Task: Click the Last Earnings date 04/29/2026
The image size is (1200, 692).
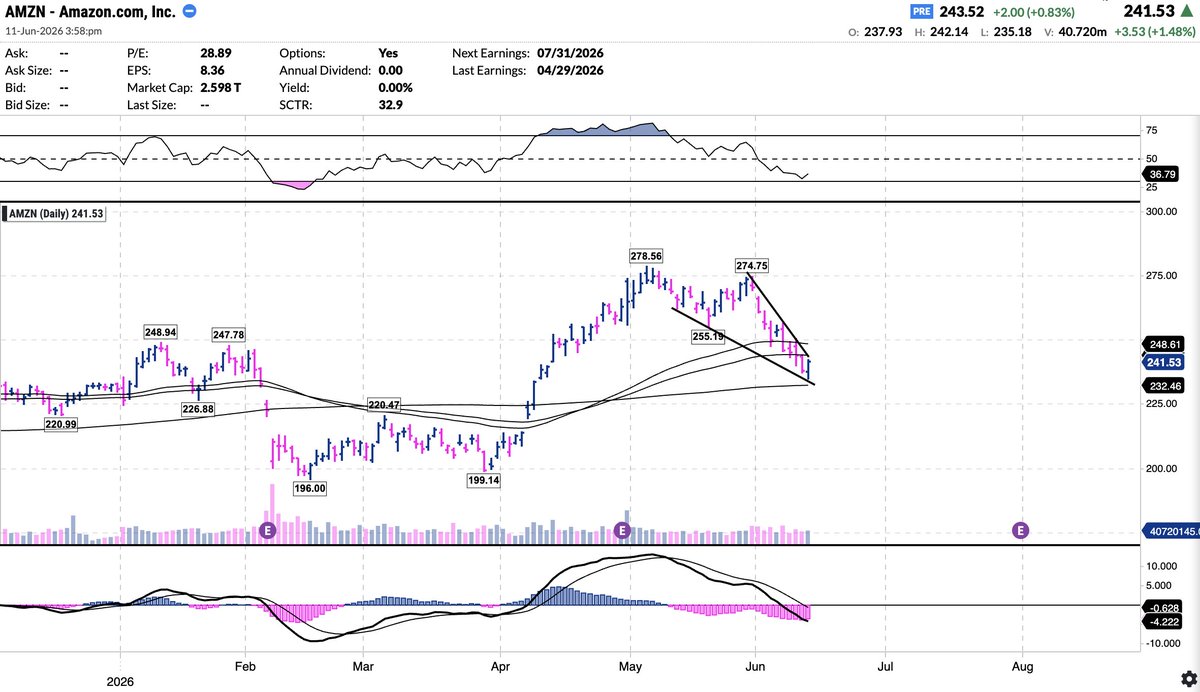Action: click(x=570, y=70)
